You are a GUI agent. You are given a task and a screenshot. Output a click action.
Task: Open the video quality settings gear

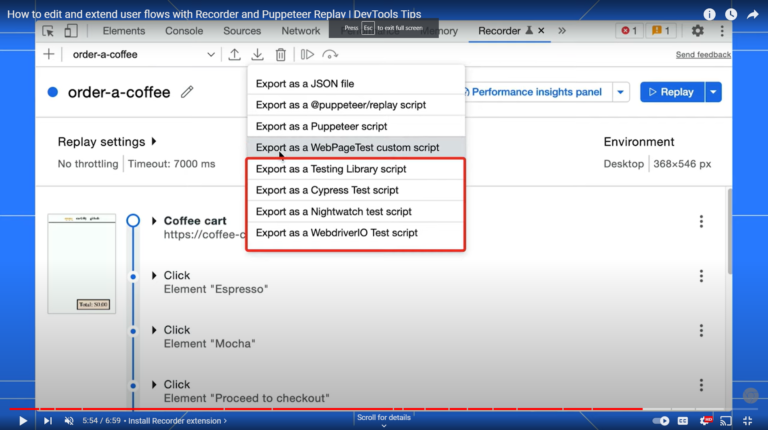[x=705, y=421]
